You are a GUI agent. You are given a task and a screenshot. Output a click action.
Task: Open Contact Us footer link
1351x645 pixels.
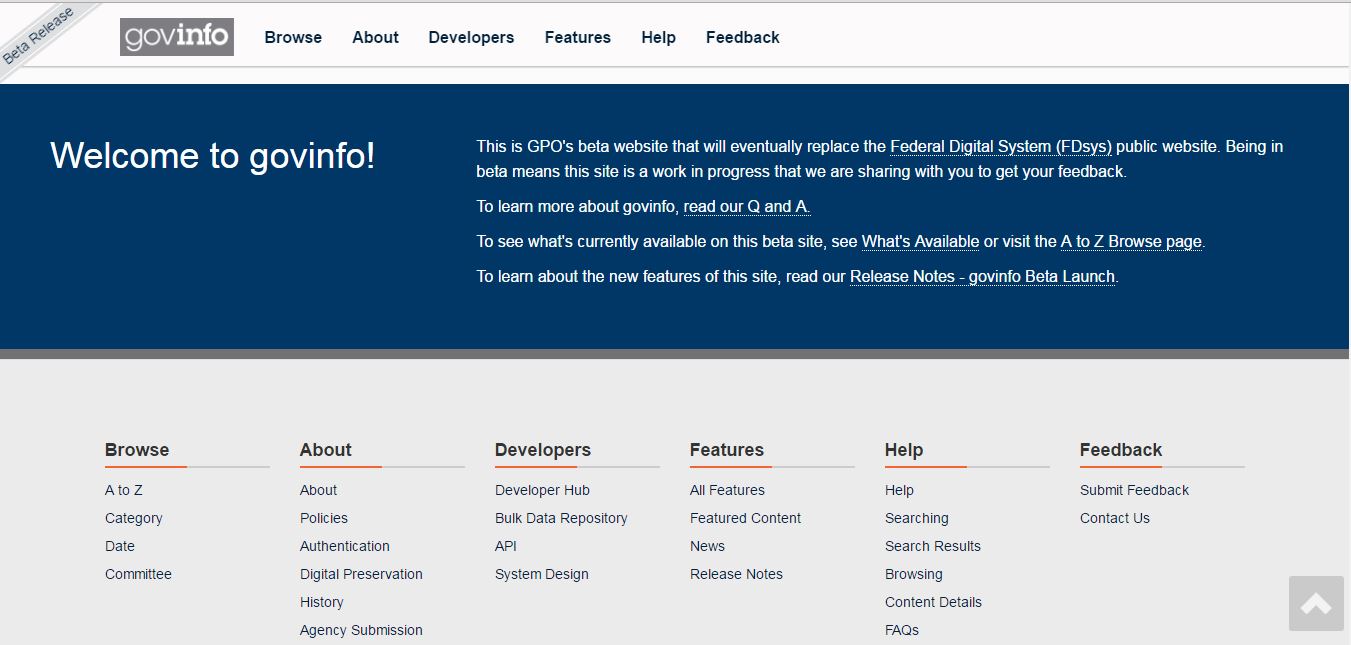tap(1115, 518)
